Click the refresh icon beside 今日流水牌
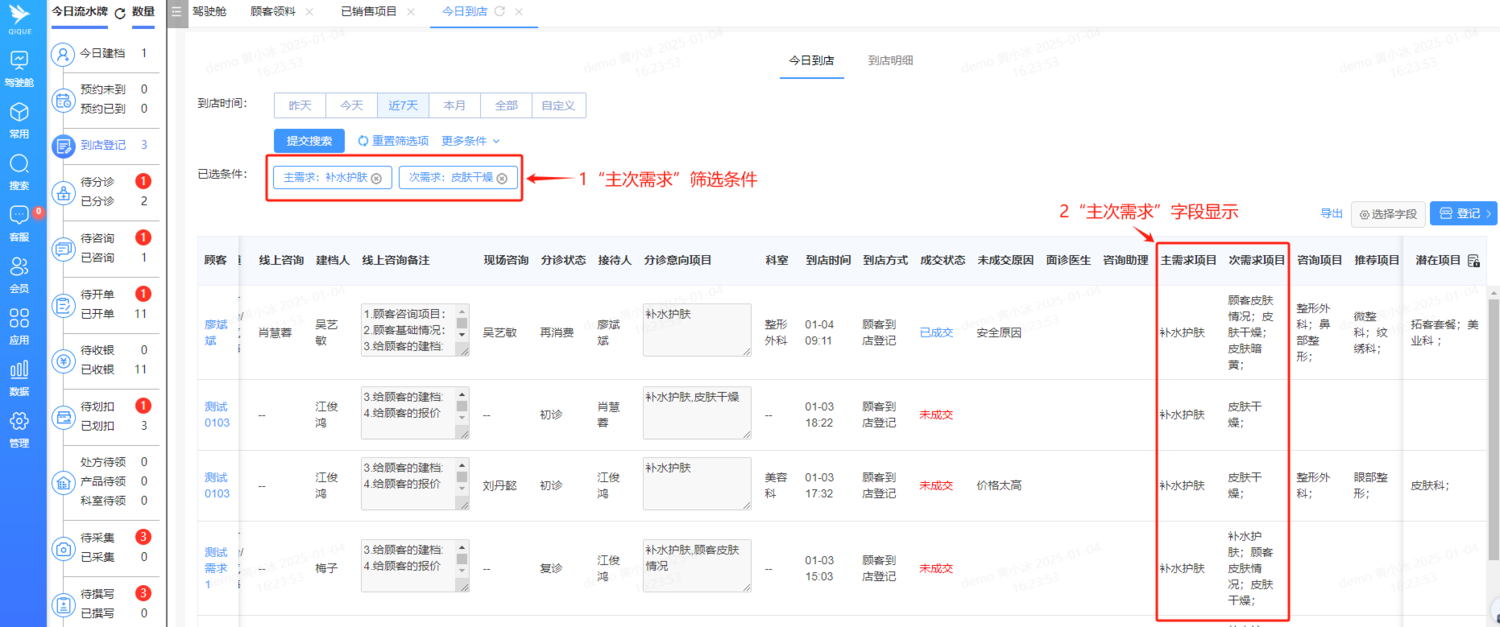 pyautogui.click(x=119, y=13)
